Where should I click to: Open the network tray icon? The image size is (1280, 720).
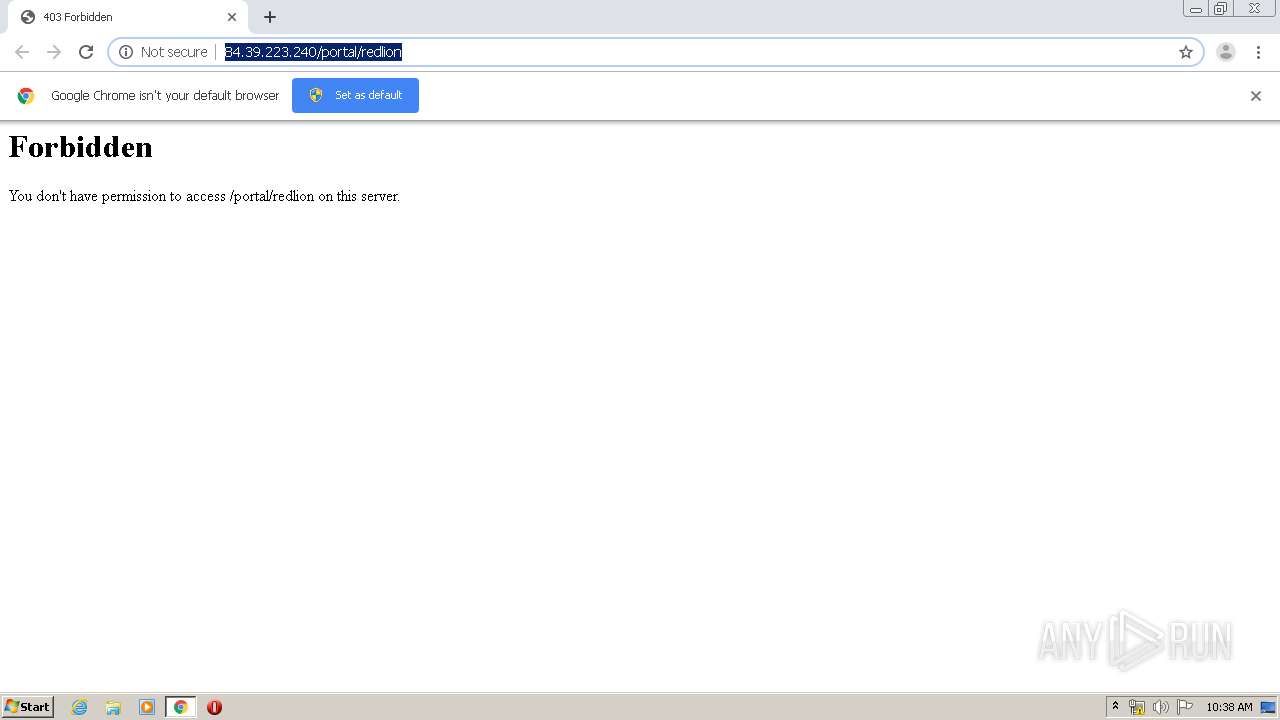(x=1137, y=707)
